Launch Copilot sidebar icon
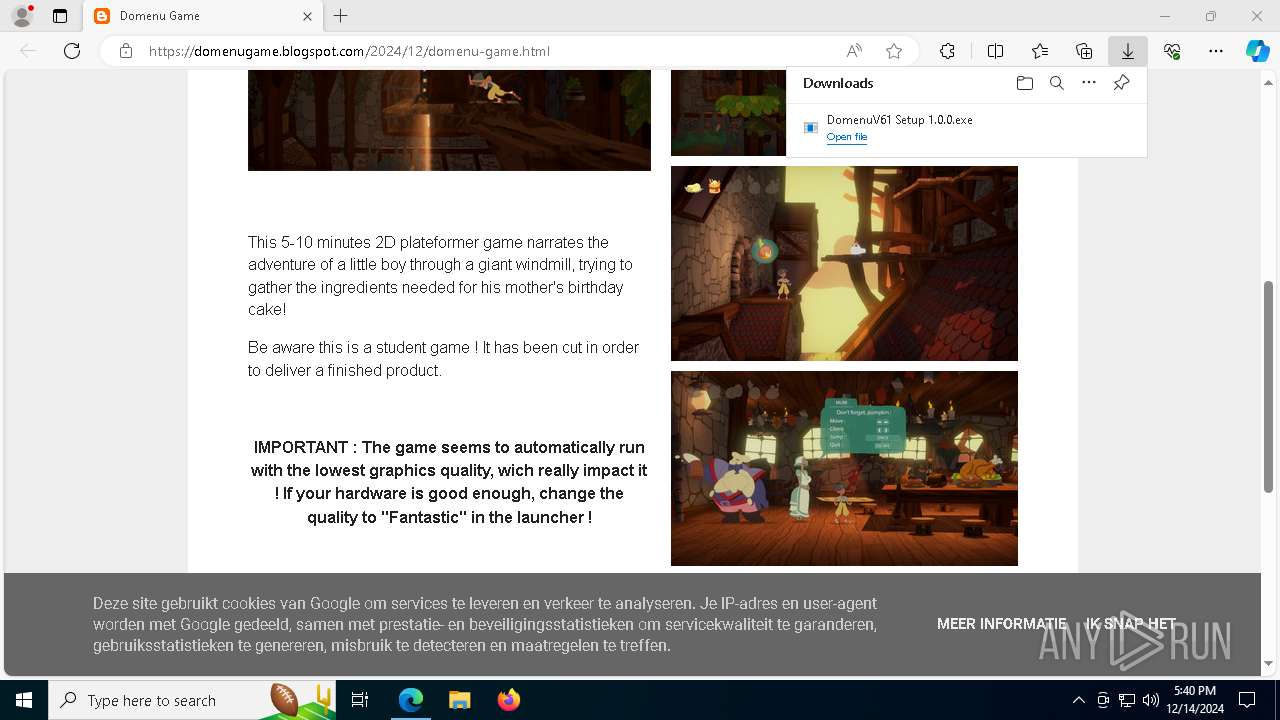Viewport: 1280px width, 720px height. pos(1257,51)
